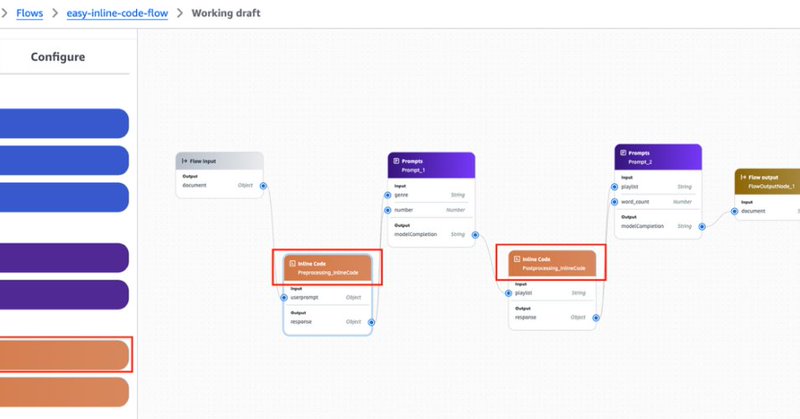Click the FlowOutputNode_1 document input port

click(x=734, y=211)
